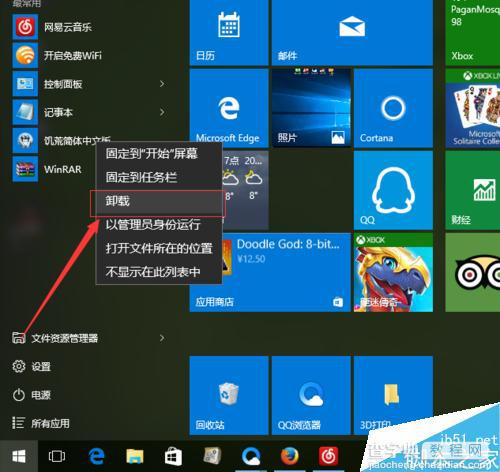Open the Doodle God 应用商店 tile
500x472 pixels.
[270, 272]
